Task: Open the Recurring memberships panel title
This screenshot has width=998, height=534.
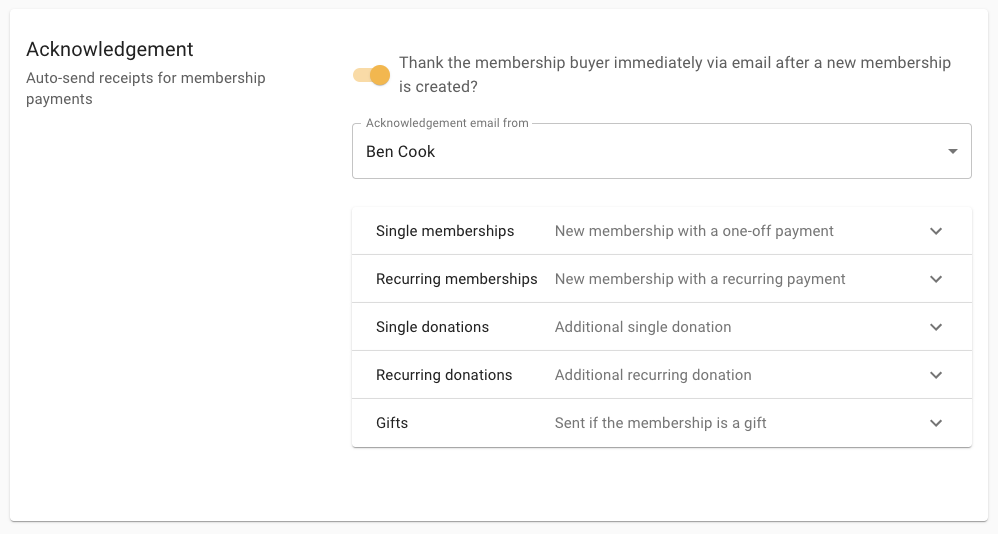Action: coord(456,279)
